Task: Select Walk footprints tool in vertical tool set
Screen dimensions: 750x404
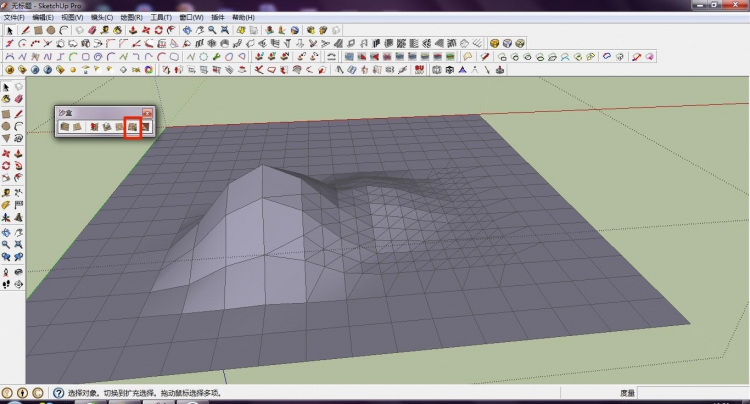Action: 6,284
